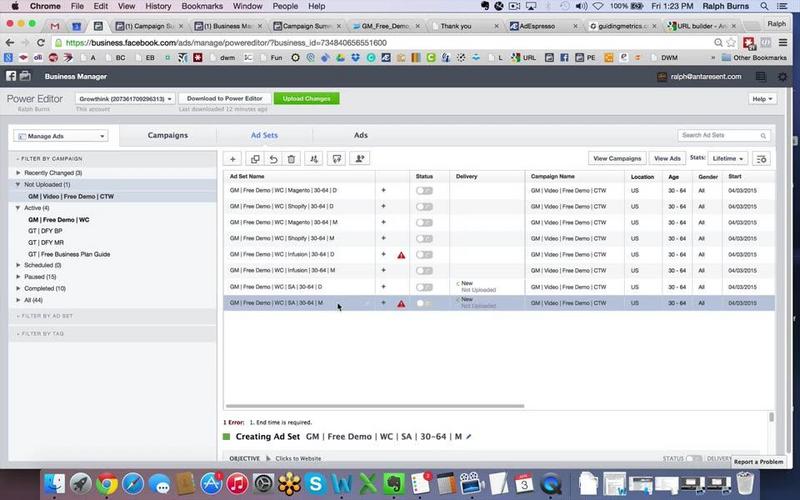The height and width of the screenshot is (500, 800).
Task: Toggle status of Shopify 30-64 D ad set
Action: [424, 207]
